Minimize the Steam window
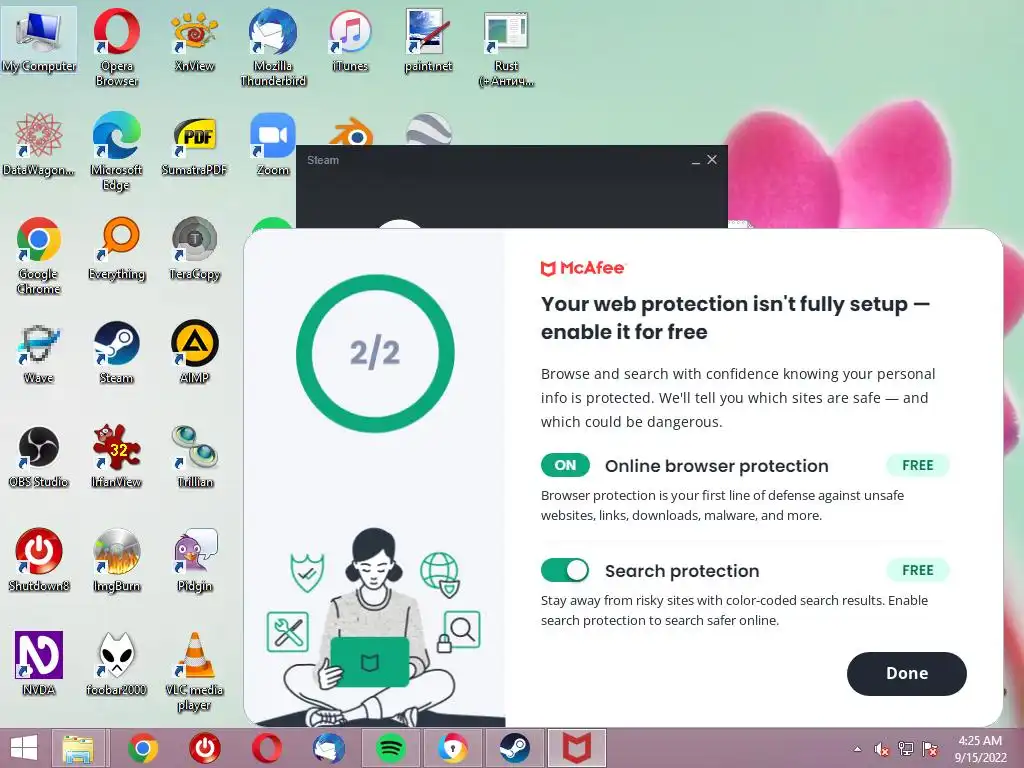1024x768 pixels. click(x=696, y=161)
